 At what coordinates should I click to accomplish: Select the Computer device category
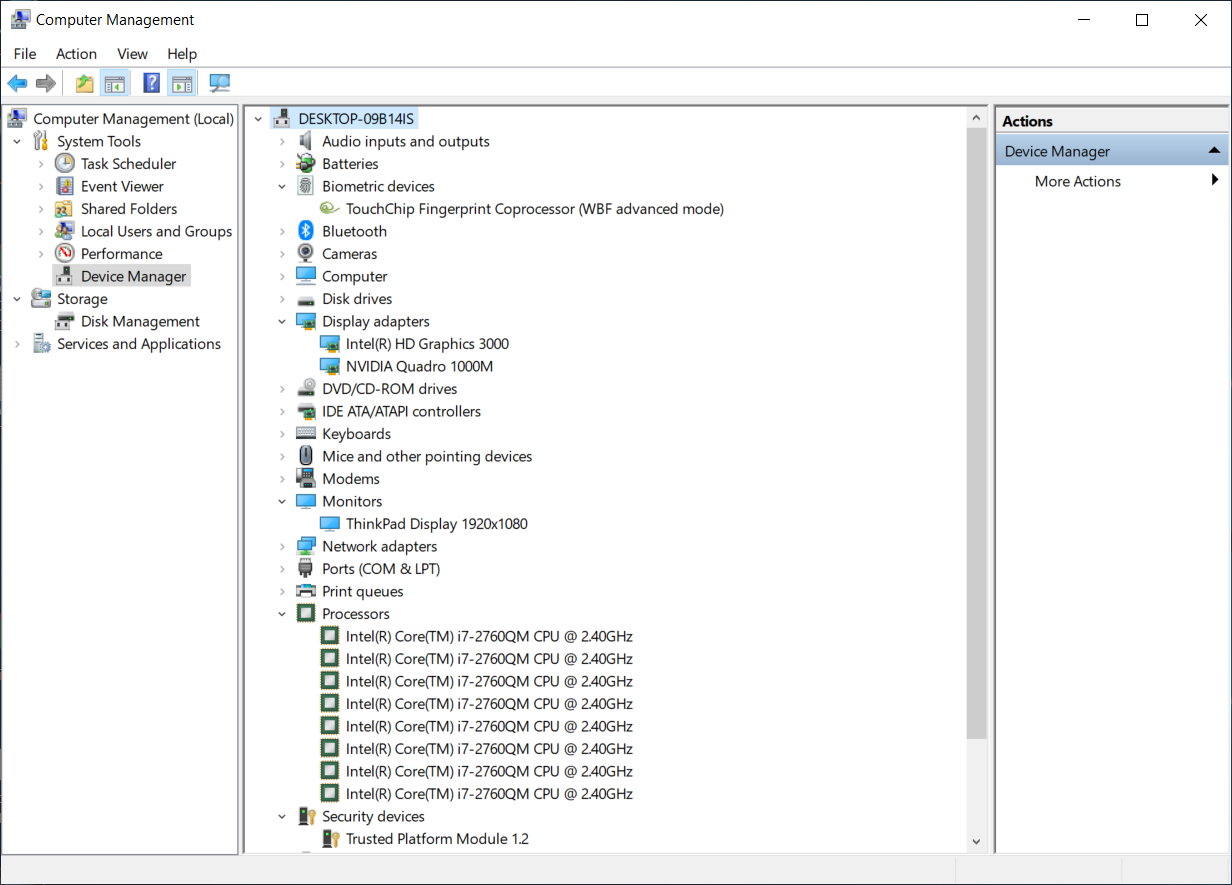click(x=354, y=276)
